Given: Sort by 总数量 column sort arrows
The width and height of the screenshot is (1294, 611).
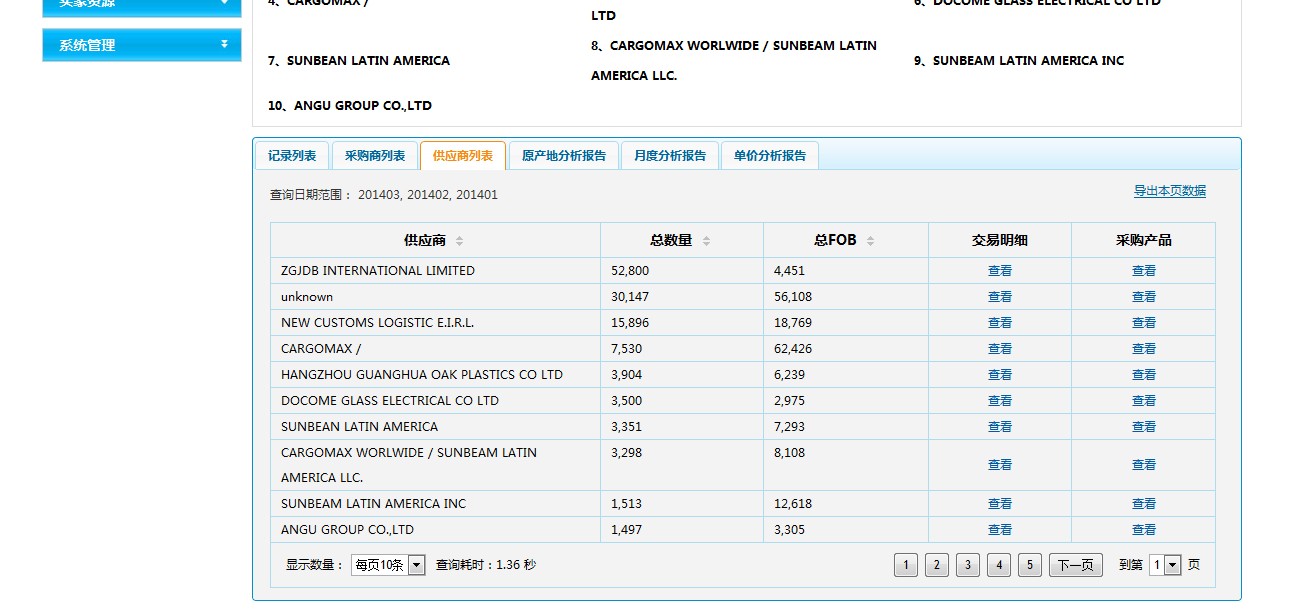Looking at the screenshot, I should pyautogui.click(x=706, y=241).
